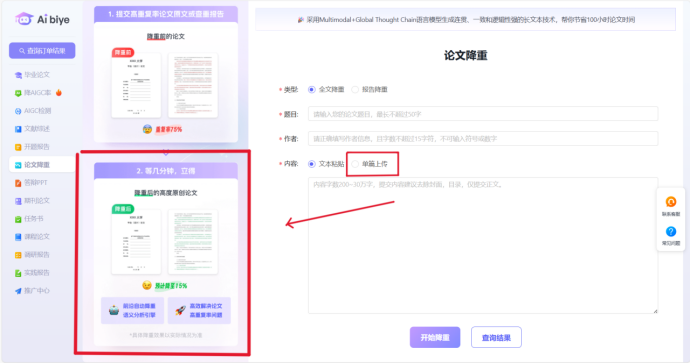Image resolution: width=690 pixels, height=363 pixels.
Task: Click the rocket icon on the 高重复率问题 card
Action: pyautogui.click(x=180, y=310)
